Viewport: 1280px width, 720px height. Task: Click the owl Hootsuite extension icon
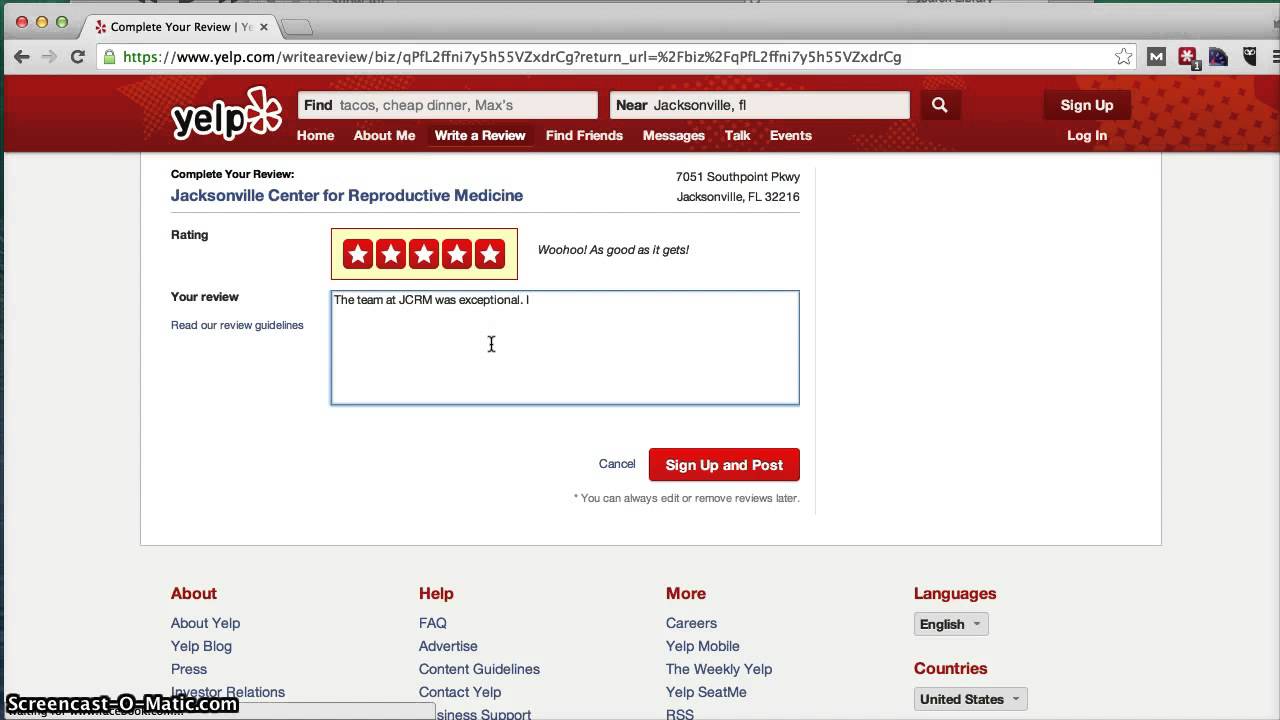pos(1250,57)
